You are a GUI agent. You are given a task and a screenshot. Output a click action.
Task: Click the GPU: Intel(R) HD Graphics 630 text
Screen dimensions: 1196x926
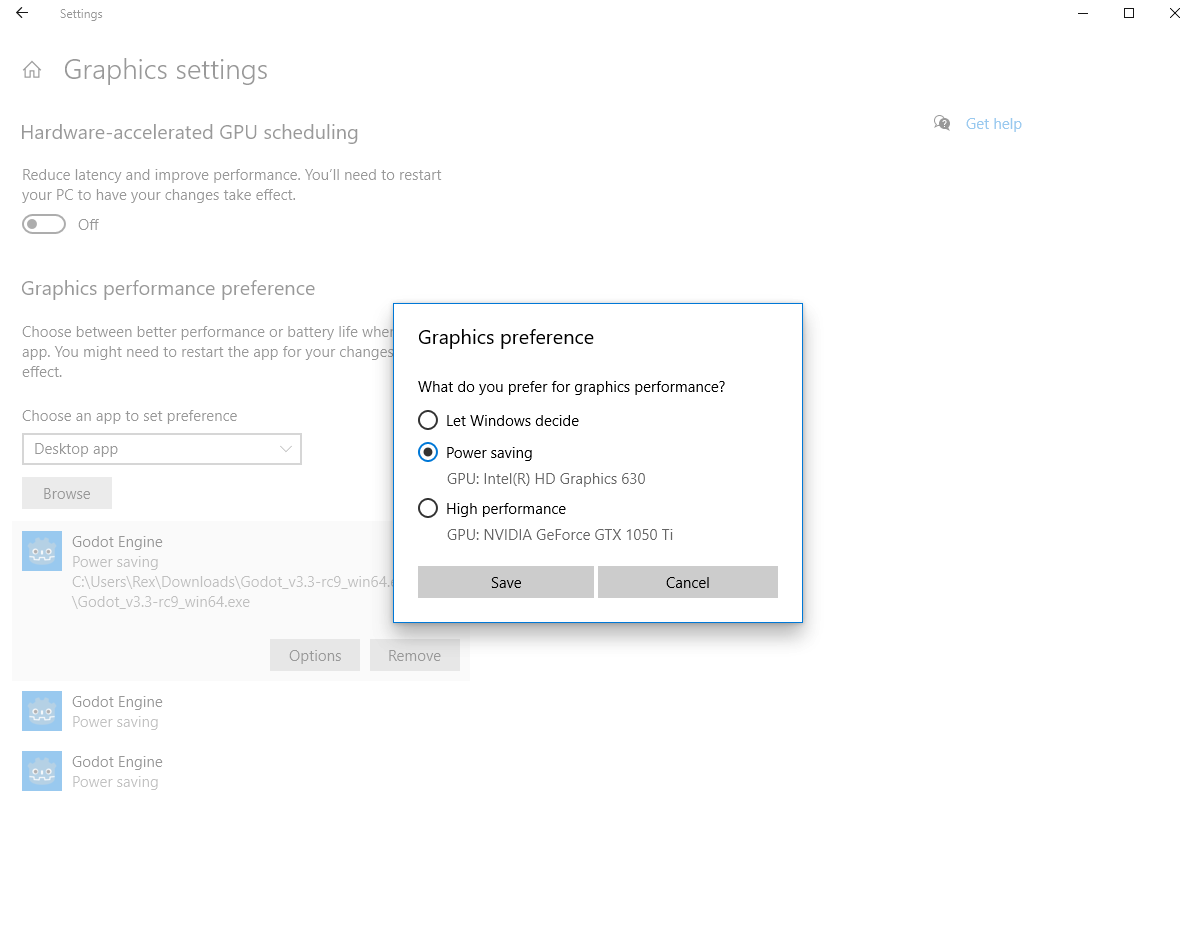pyautogui.click(x=546, y=479)
